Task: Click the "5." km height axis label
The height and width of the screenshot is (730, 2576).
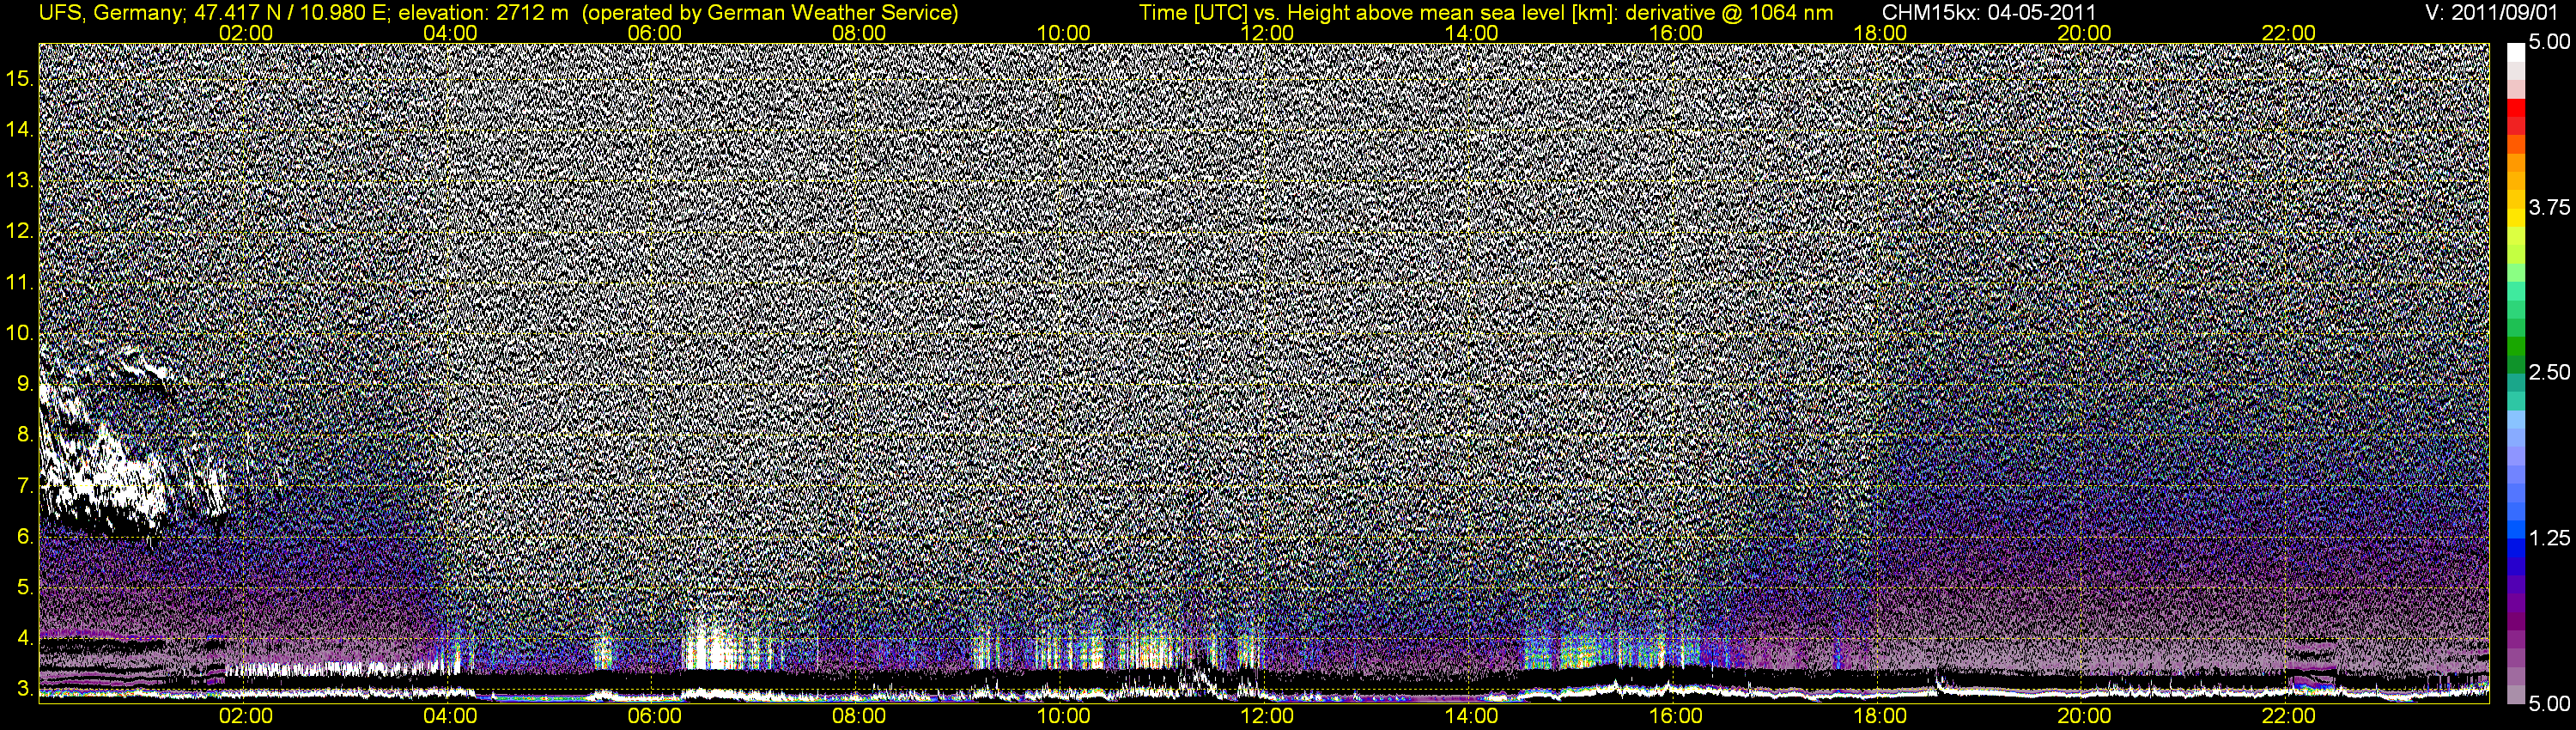Action: coord(26,587)
